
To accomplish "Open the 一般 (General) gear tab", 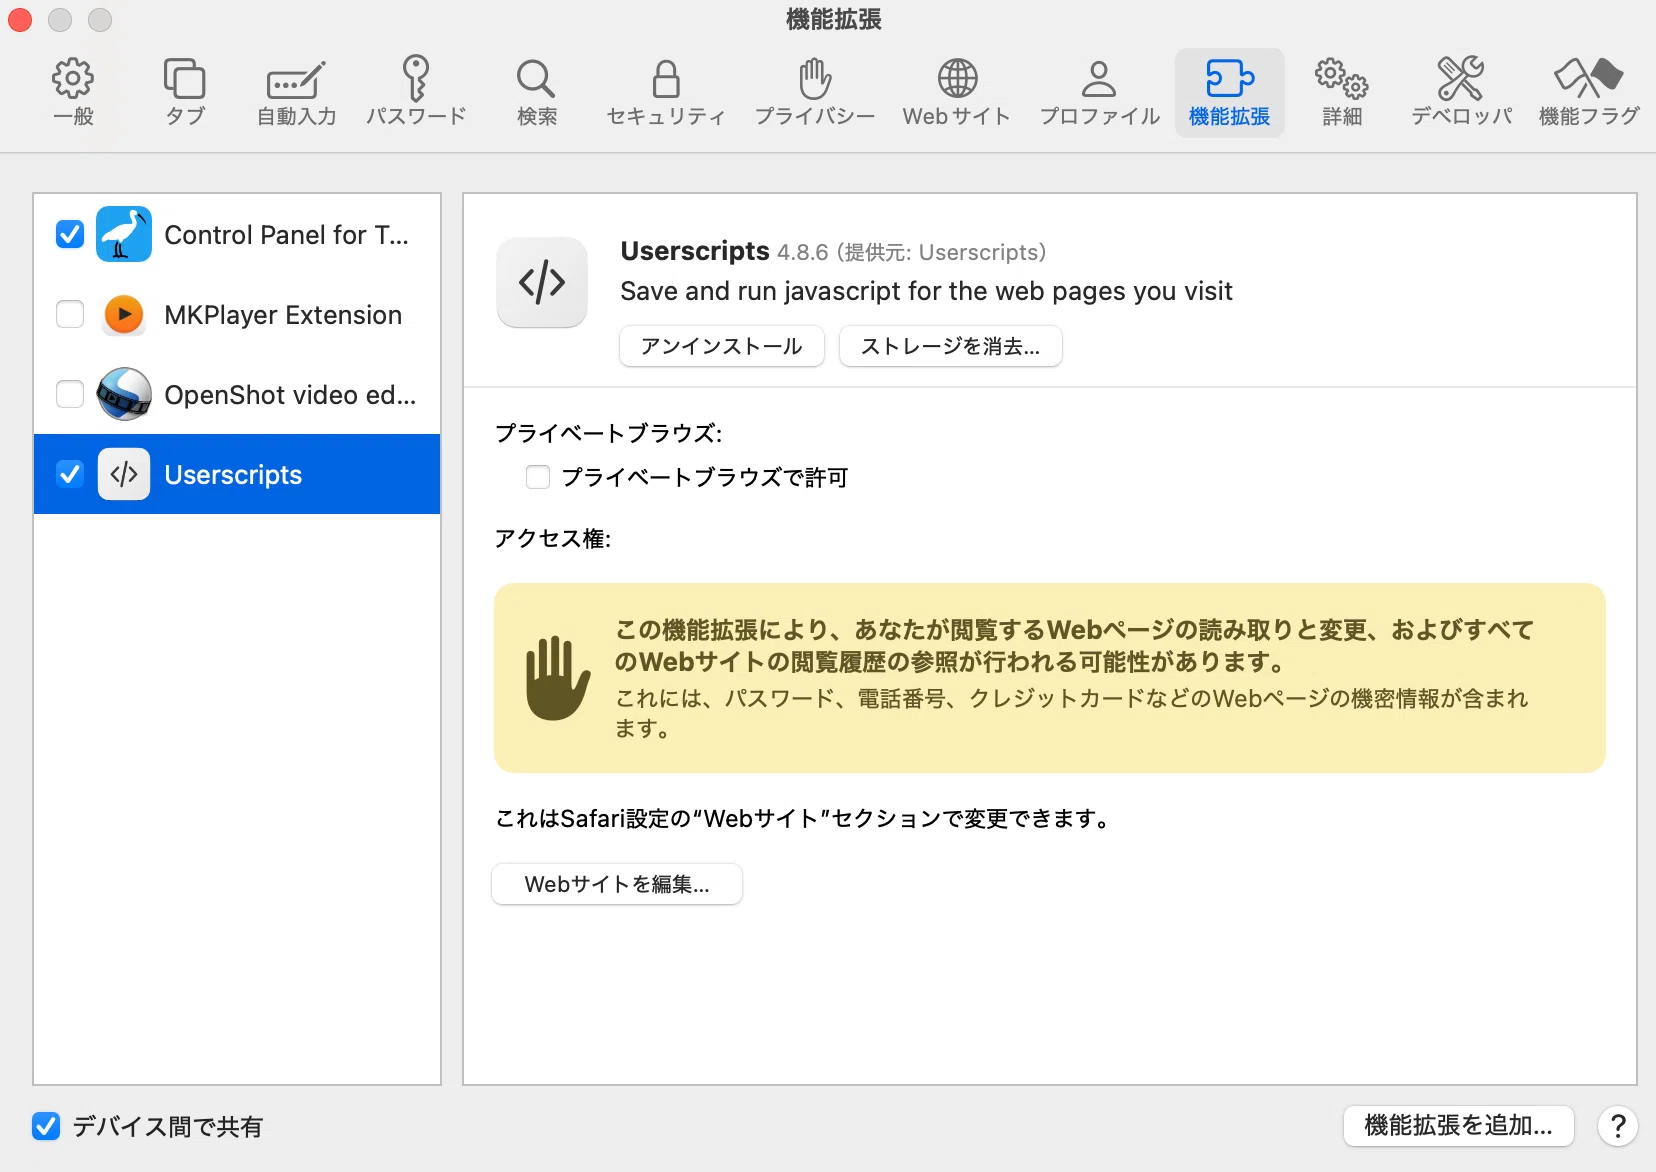I will coord(73,92).
